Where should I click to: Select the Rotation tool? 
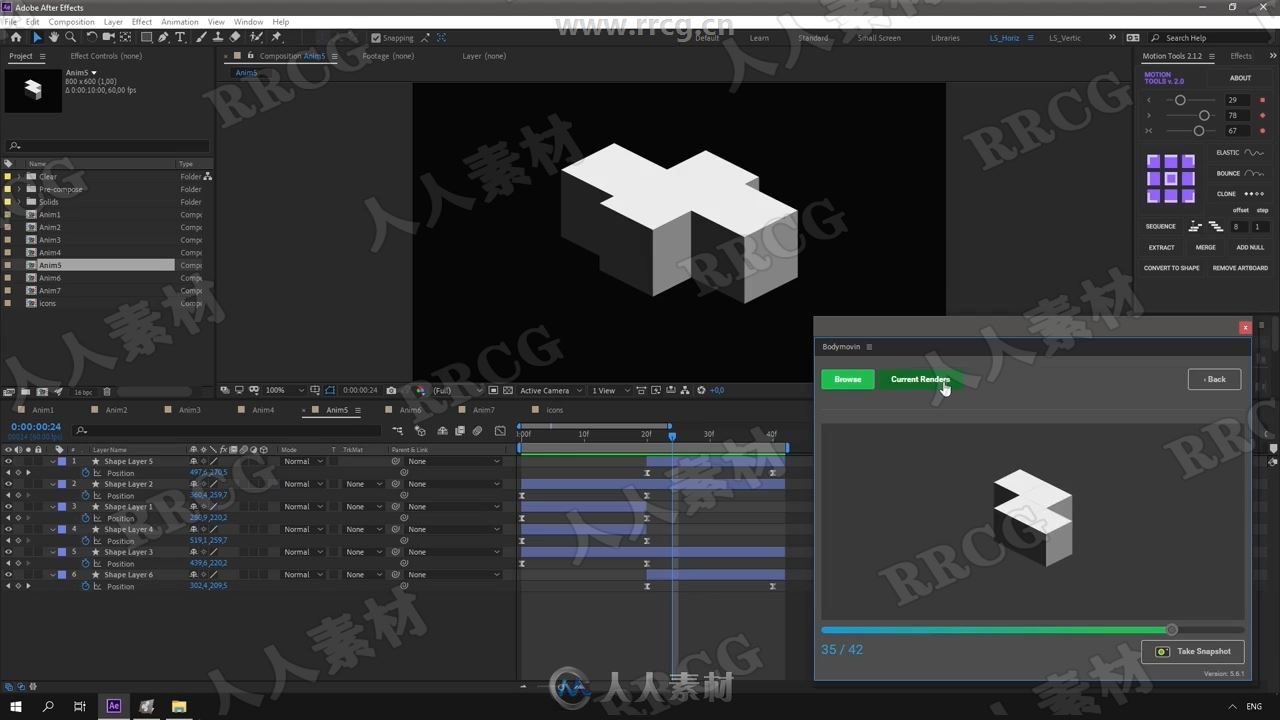pos(91,37)
